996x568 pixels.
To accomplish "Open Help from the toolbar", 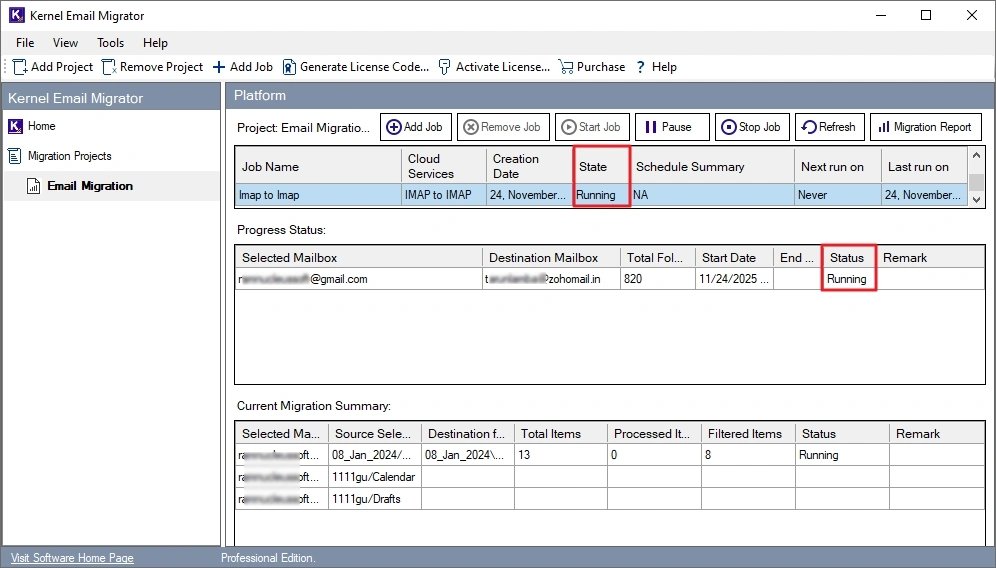I will (656, 67).
